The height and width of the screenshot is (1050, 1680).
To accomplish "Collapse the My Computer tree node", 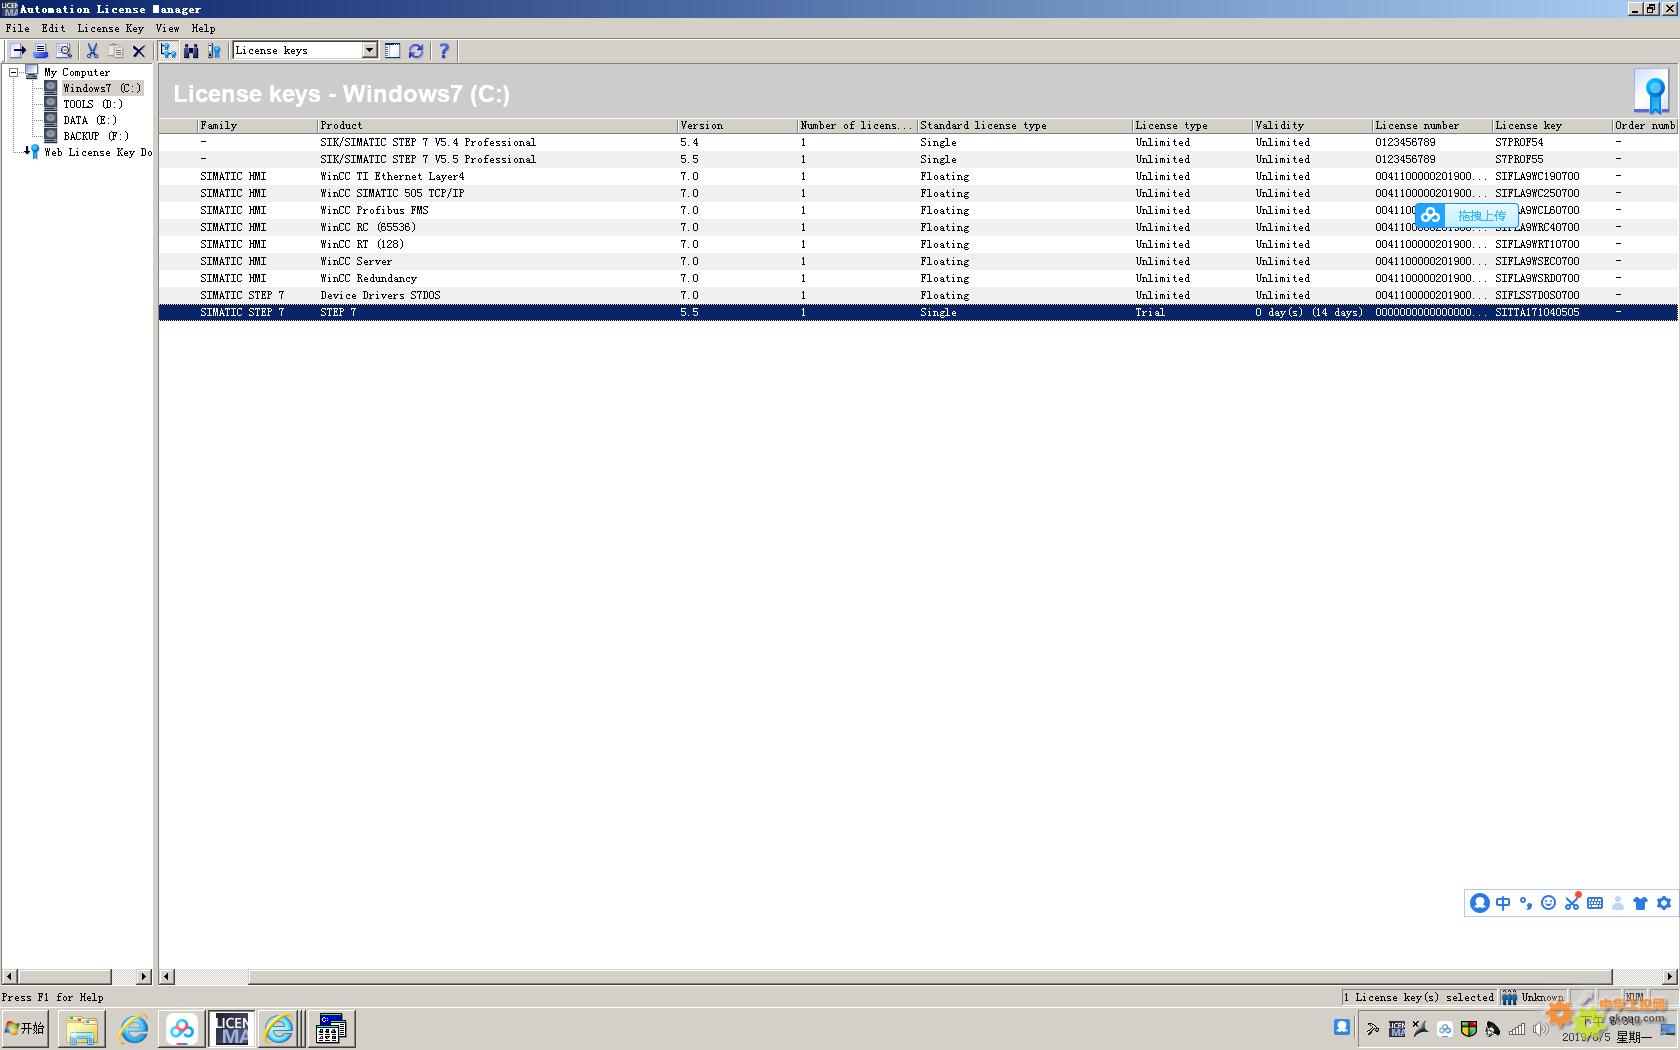I will [14, 72].
